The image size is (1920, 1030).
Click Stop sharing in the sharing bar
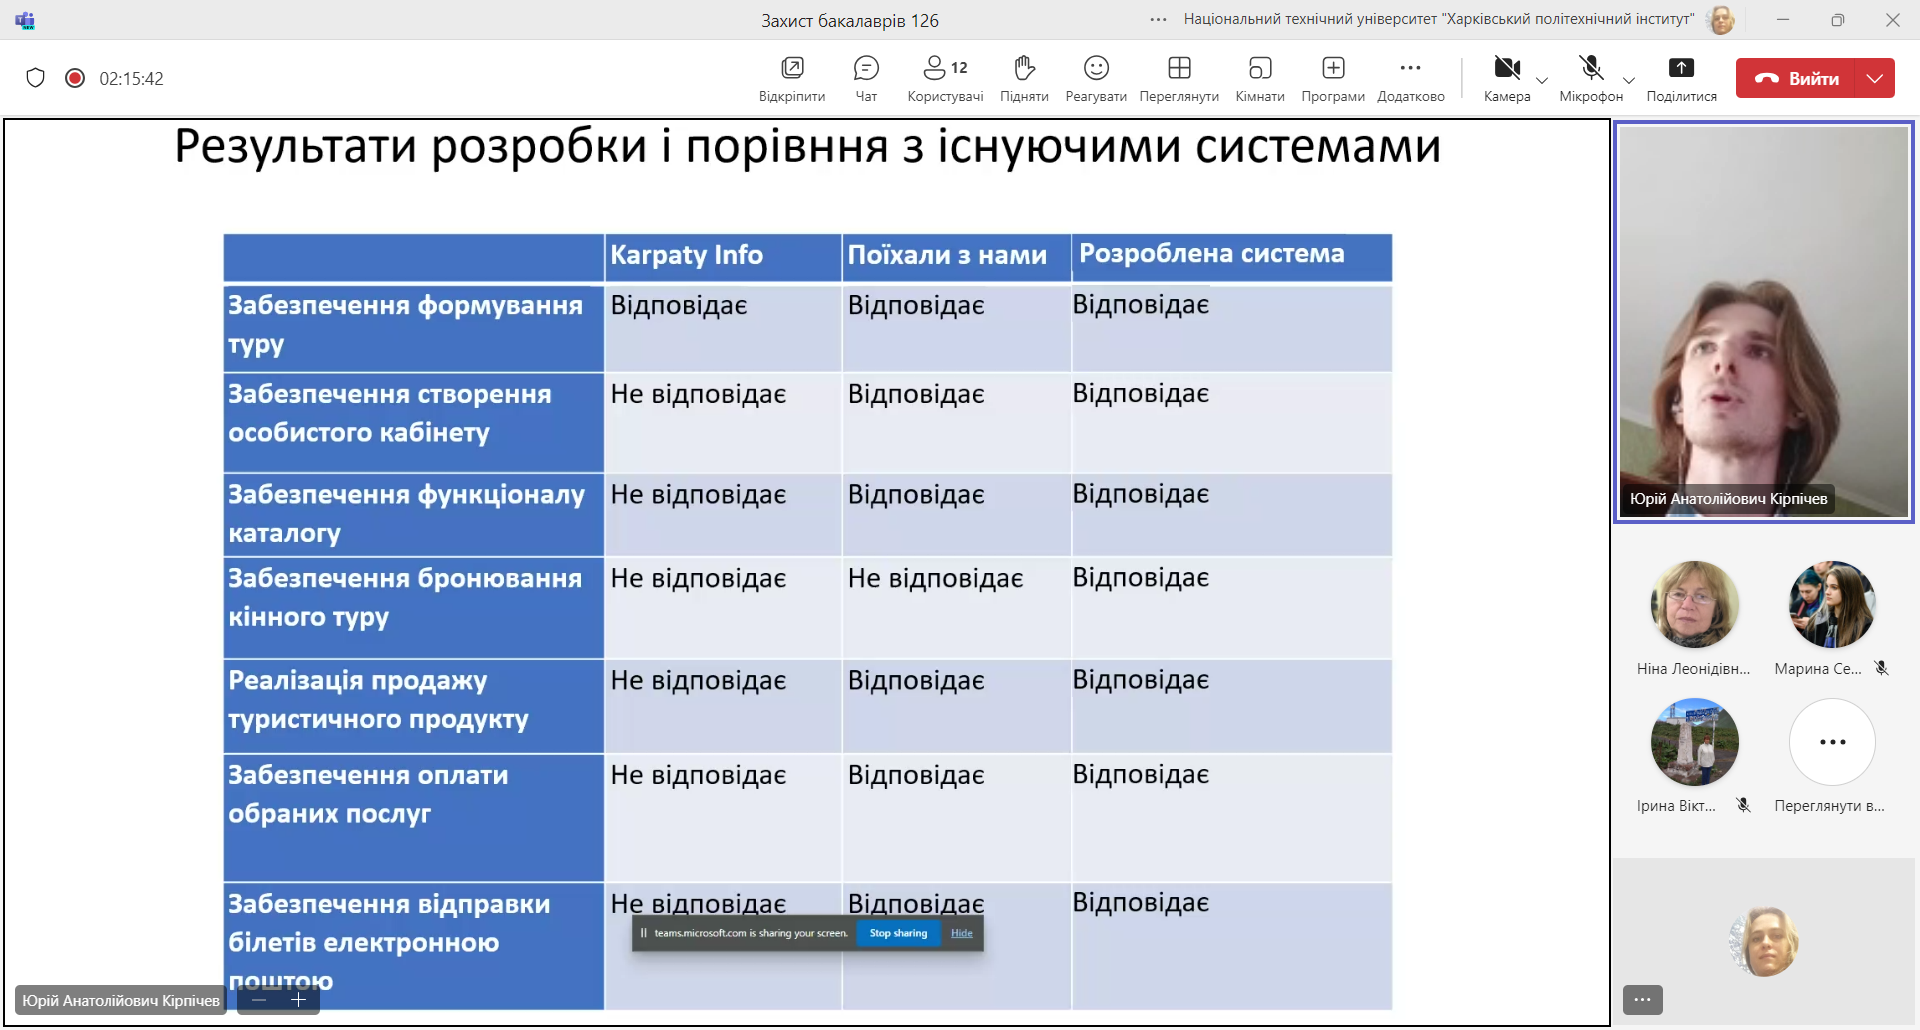coord(898,933)
